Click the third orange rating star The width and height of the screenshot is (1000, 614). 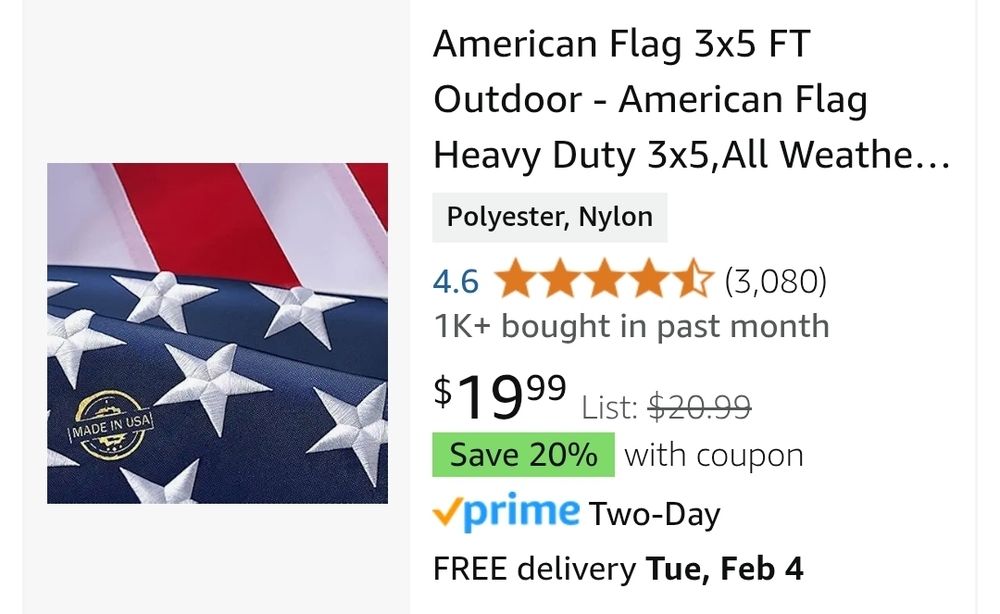pos(604,279)
